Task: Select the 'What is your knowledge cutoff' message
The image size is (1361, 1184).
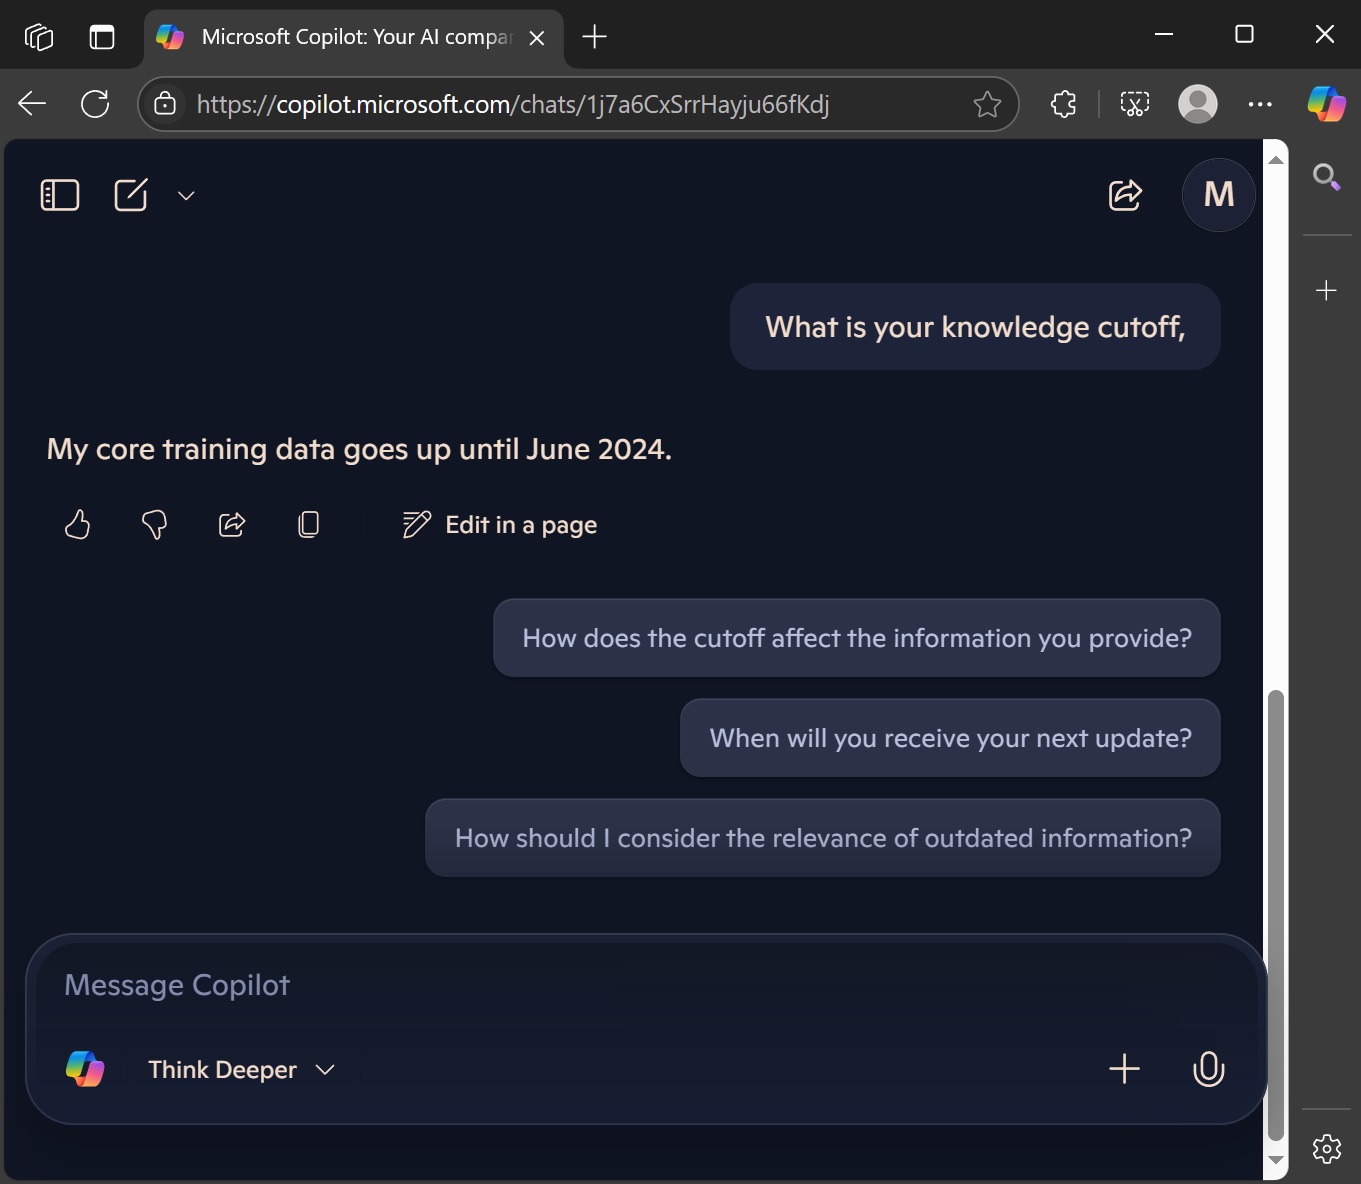Action: click(975, 327)
